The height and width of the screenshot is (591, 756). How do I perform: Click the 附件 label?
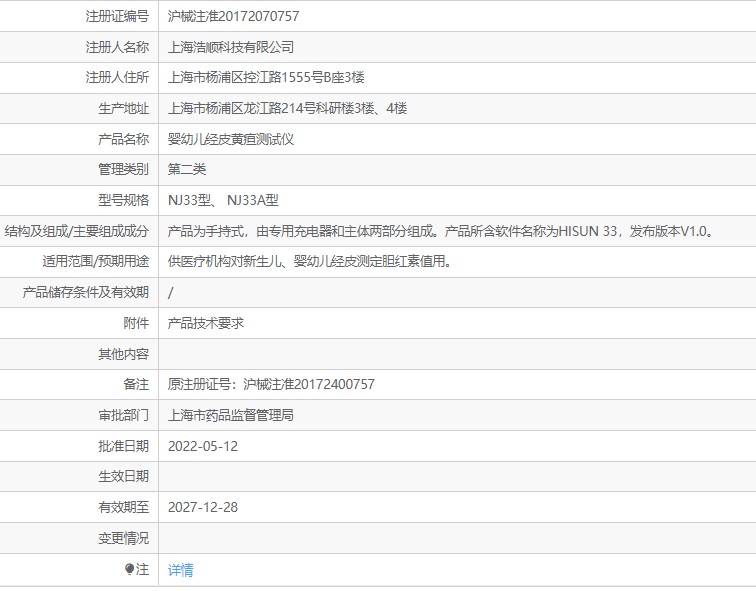click(x=136, y=323)
